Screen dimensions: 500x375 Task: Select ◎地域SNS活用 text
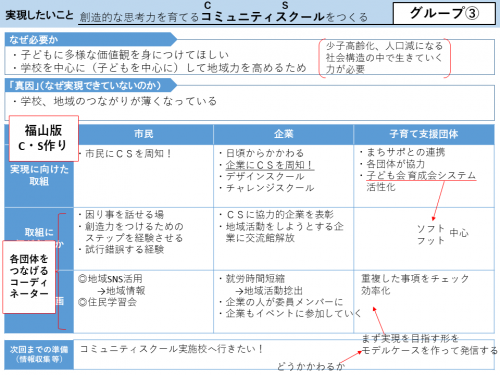tap(110, 279)
